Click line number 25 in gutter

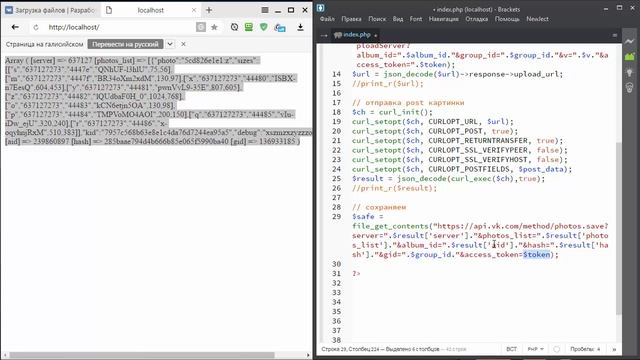click(x=336, y=178)
